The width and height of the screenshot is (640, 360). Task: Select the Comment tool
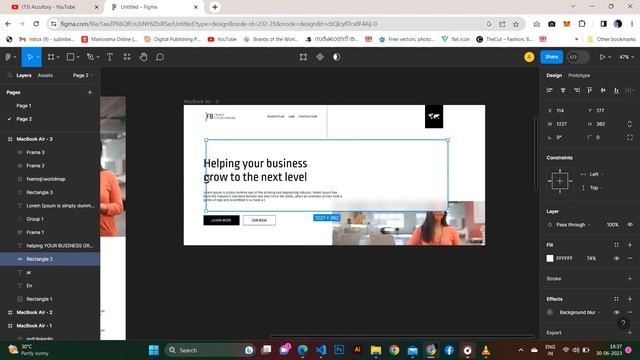tap(160, 57)
